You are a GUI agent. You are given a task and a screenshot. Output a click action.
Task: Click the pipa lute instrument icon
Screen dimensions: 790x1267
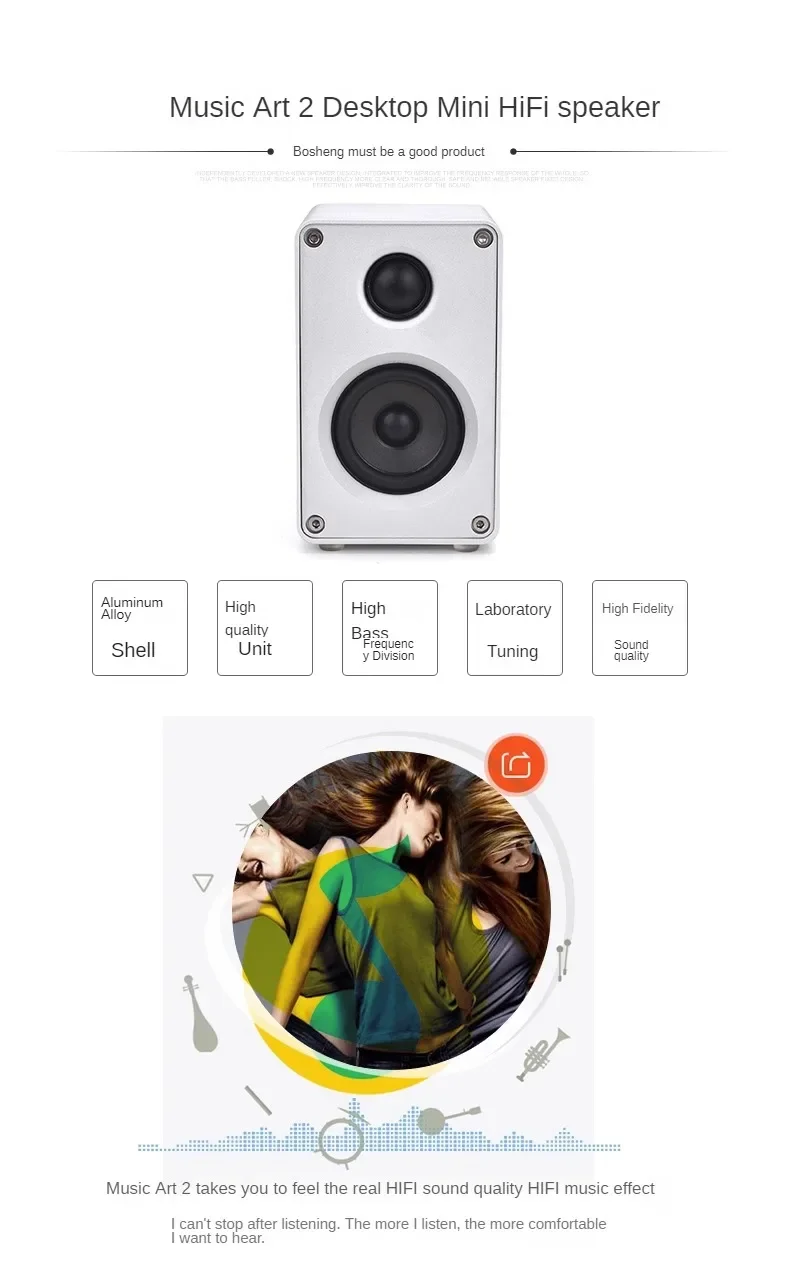tap(200, 1014)
